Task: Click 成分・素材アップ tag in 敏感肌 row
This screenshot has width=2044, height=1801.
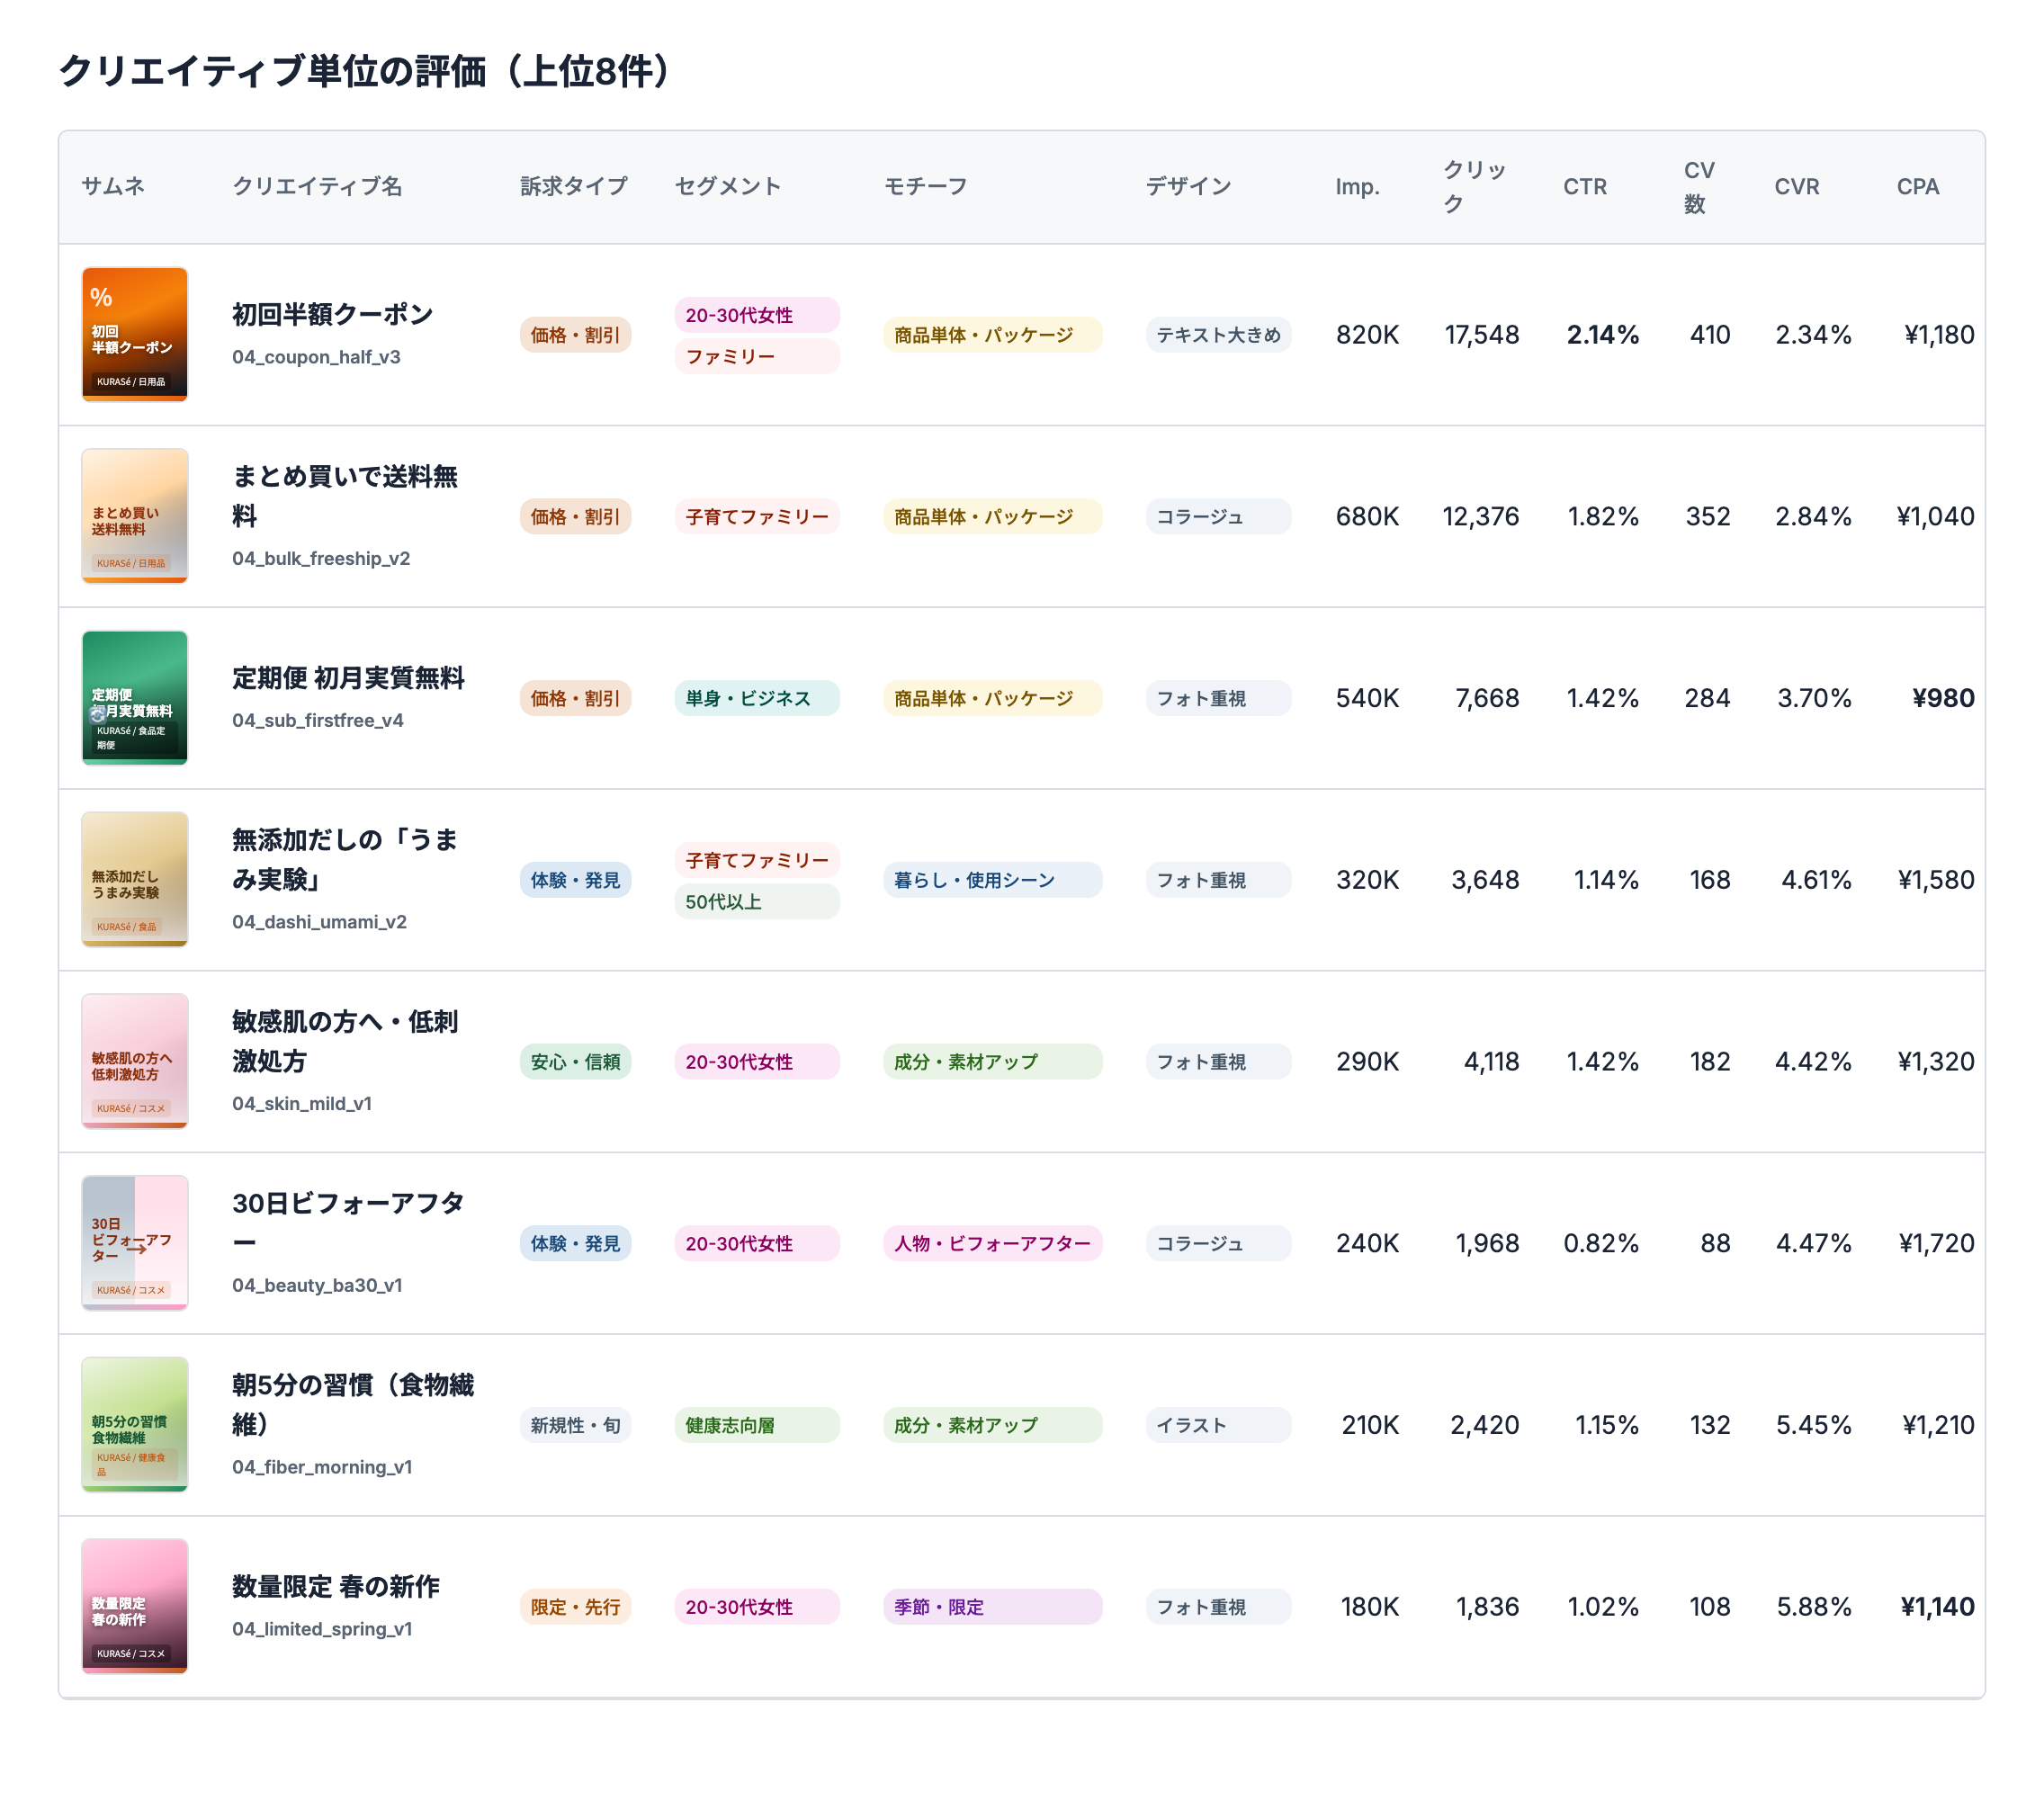Action: click(x=992, y=1062)
